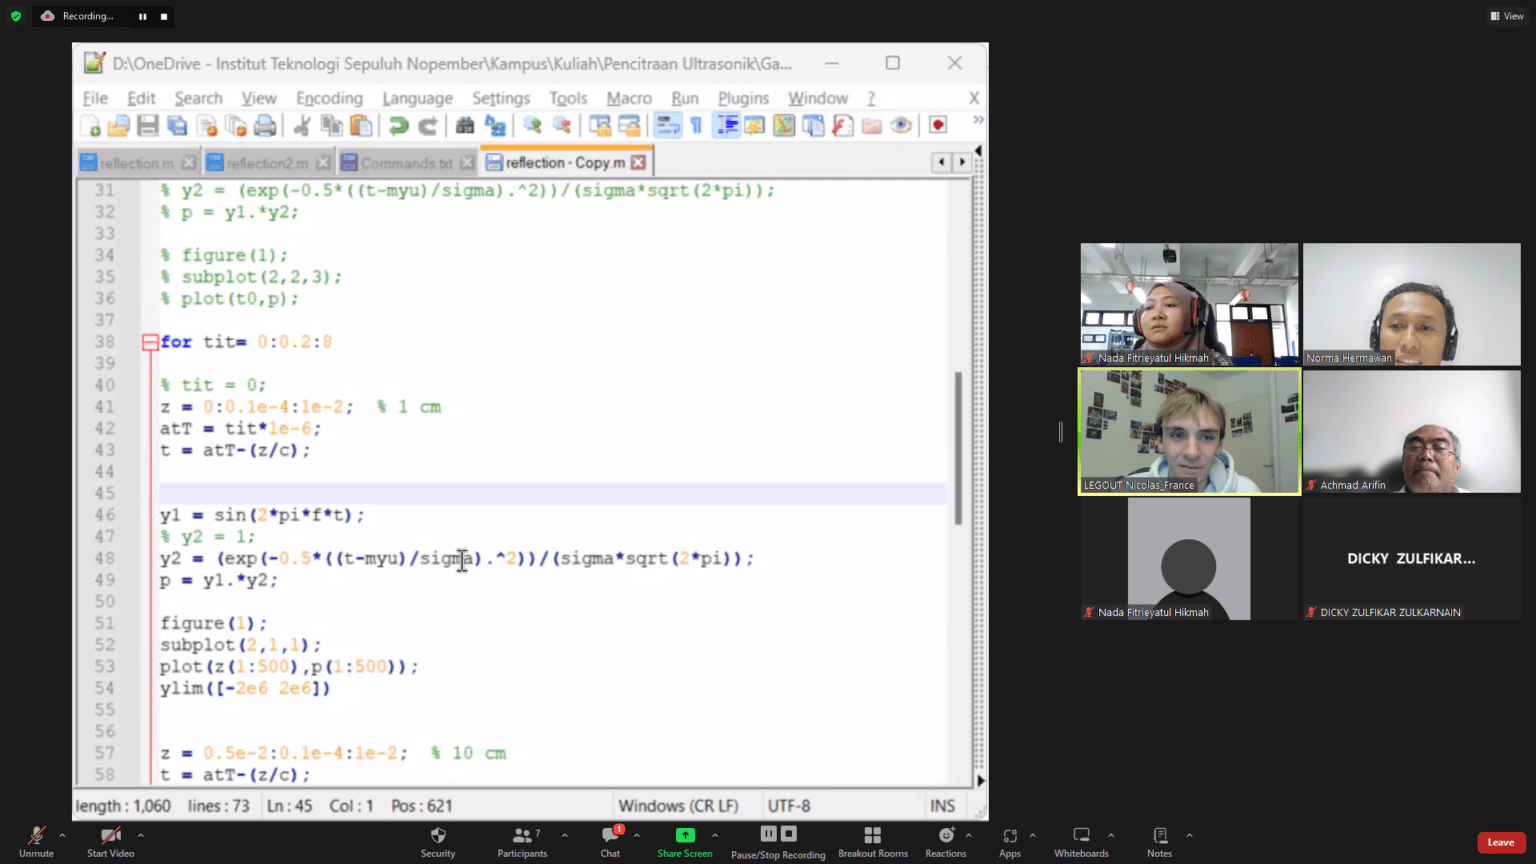Viewport: 1536px width, 864px height.
Task: Expand audio options arrow beside Unmute
Action: click(x=62, y=835)
